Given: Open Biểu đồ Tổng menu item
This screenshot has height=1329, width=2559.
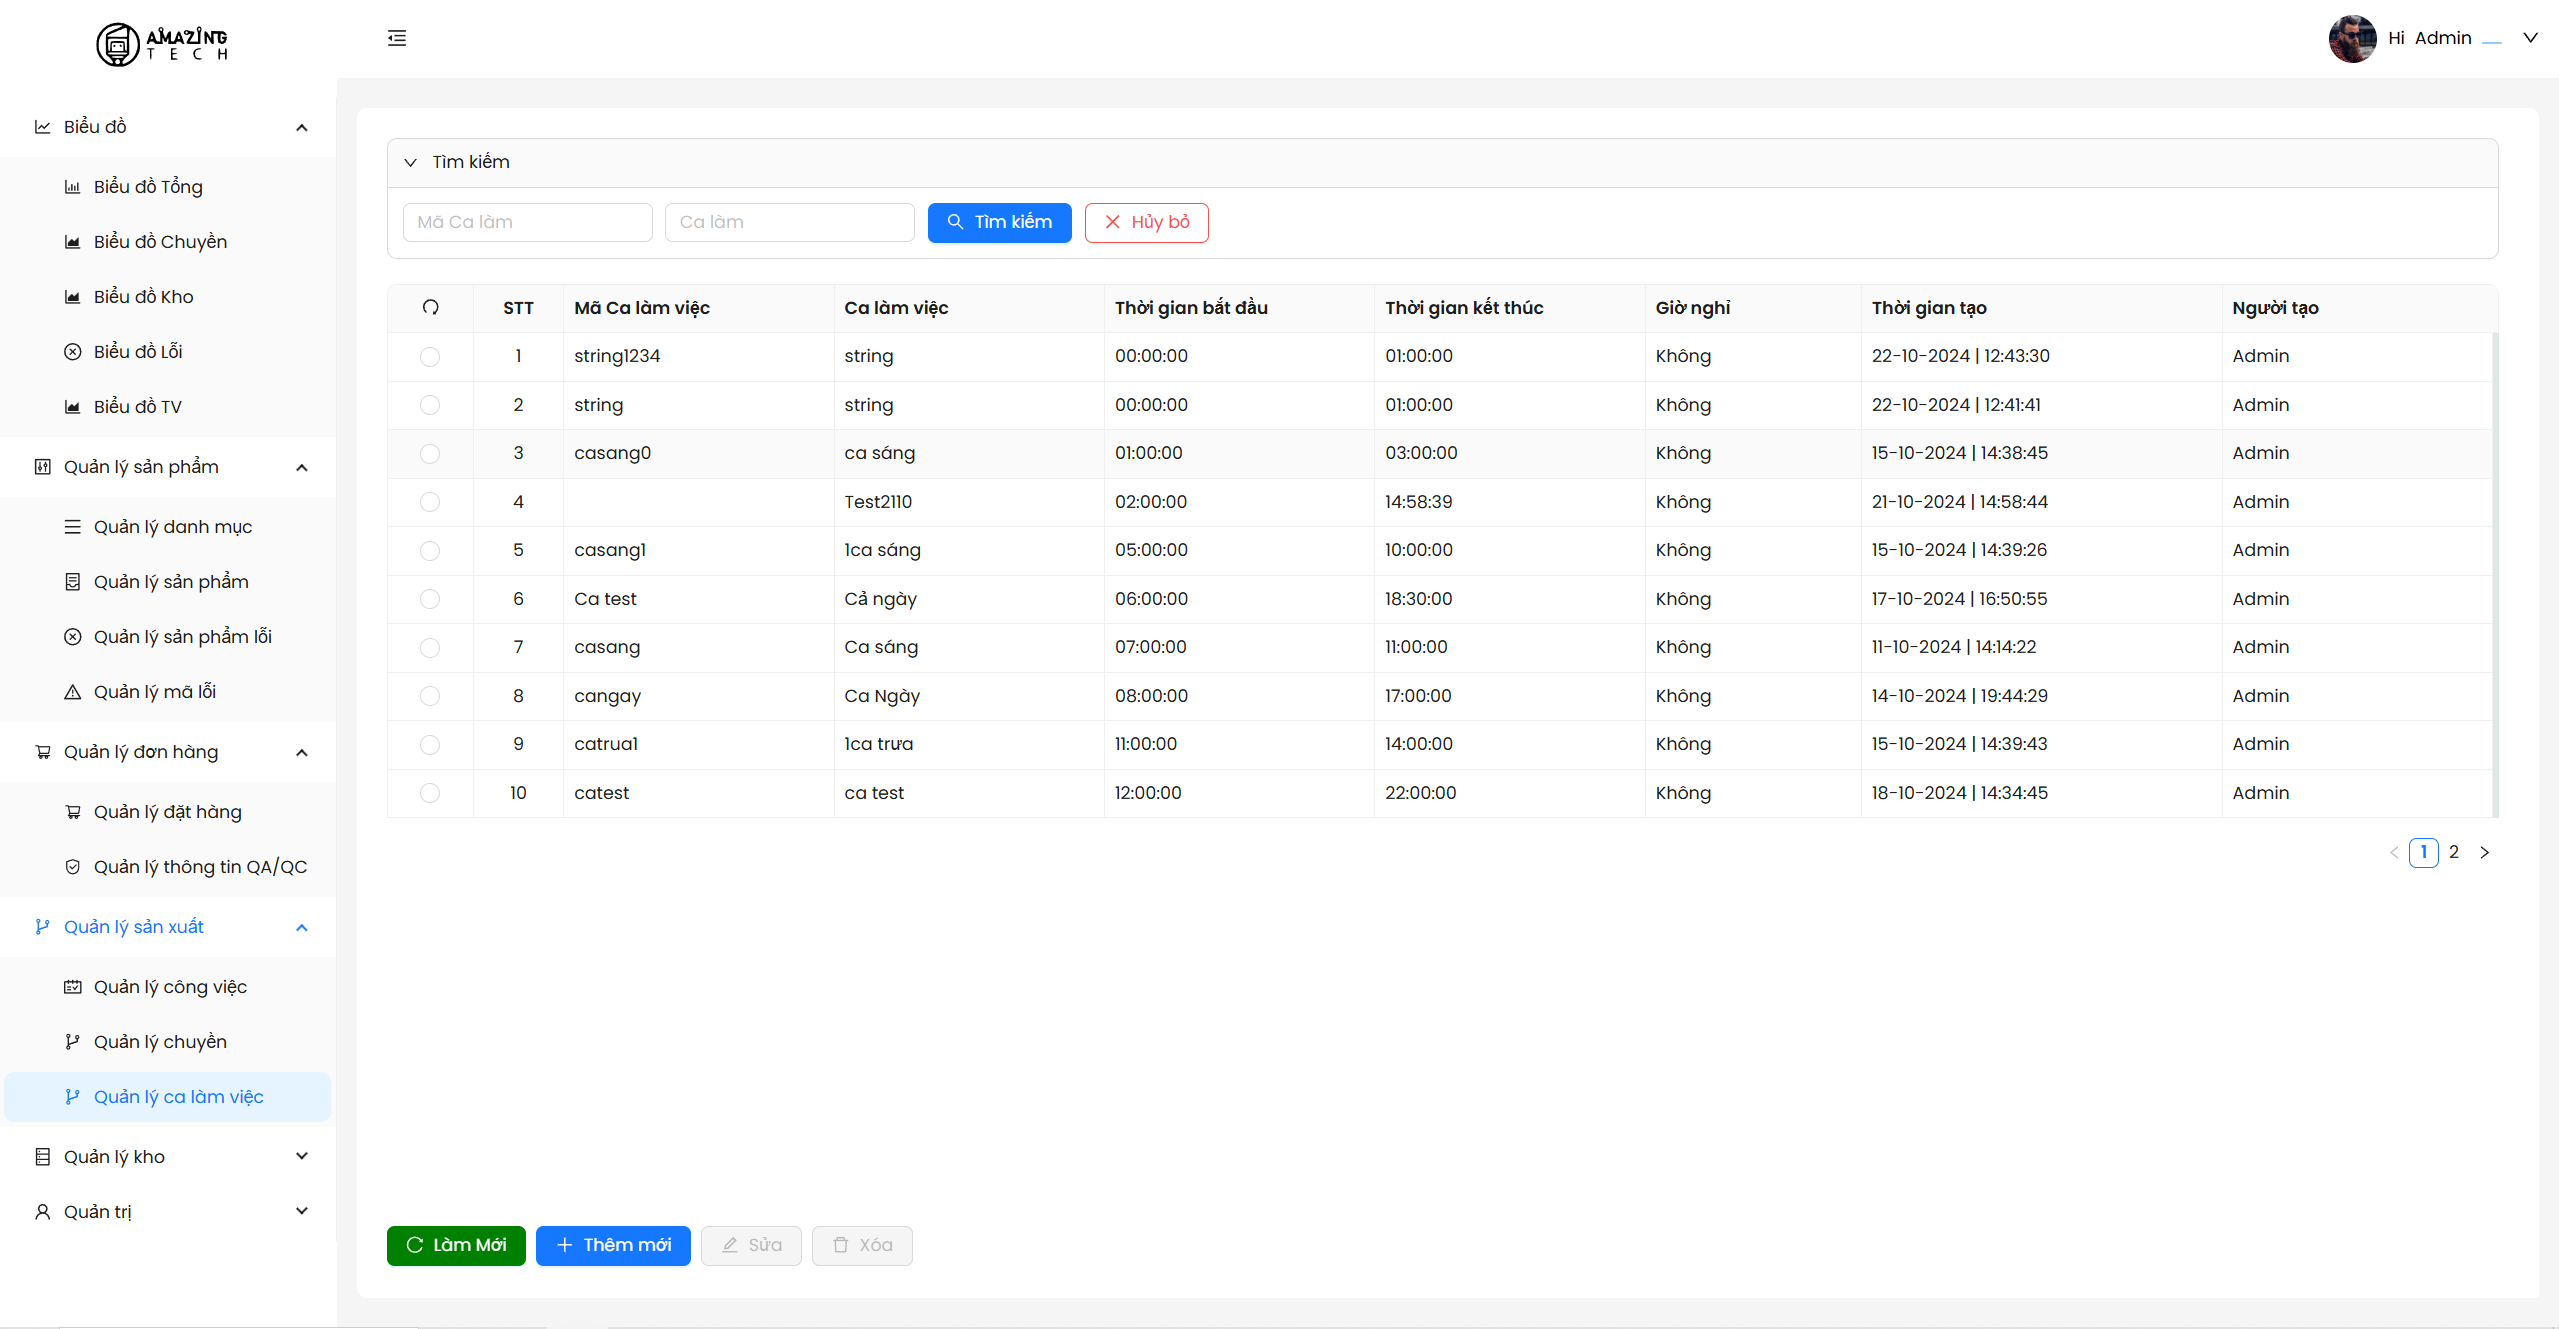Looking at the screenshot, I should [x=148, y=187].
